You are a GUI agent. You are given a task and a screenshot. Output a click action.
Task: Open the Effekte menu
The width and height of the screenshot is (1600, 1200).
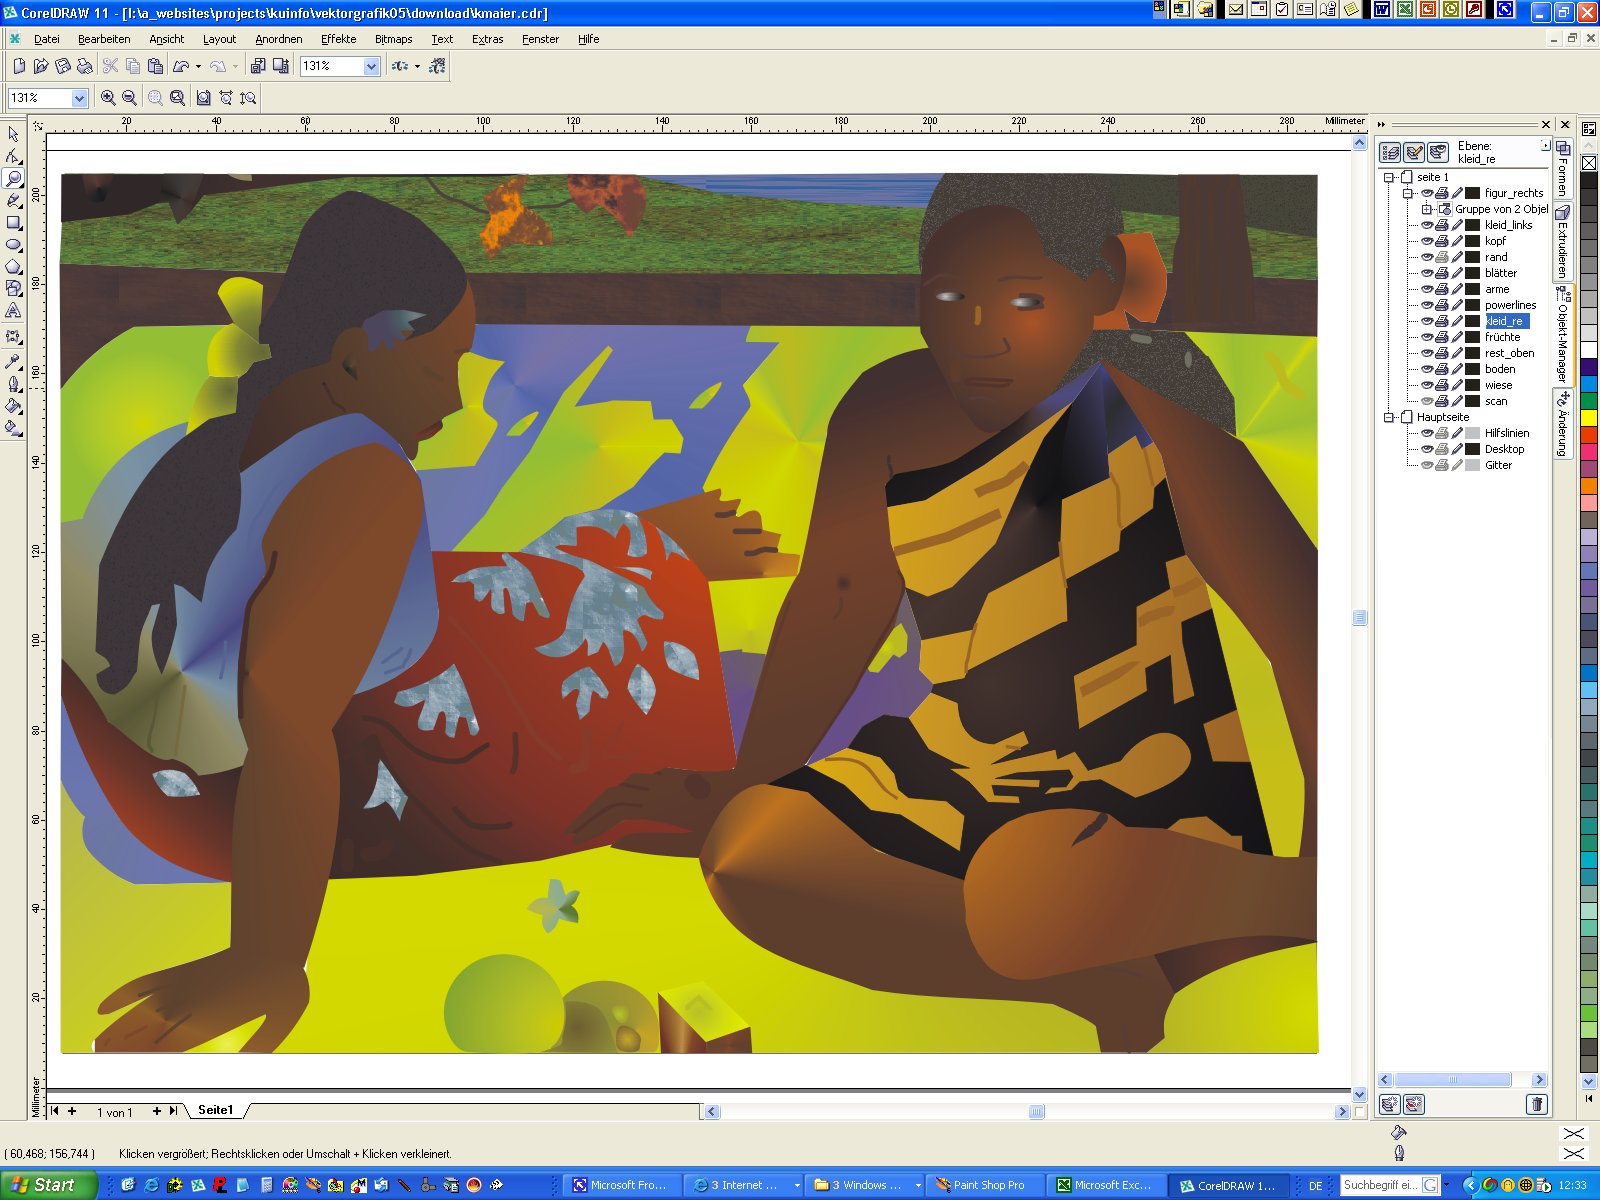pos(338,39)
